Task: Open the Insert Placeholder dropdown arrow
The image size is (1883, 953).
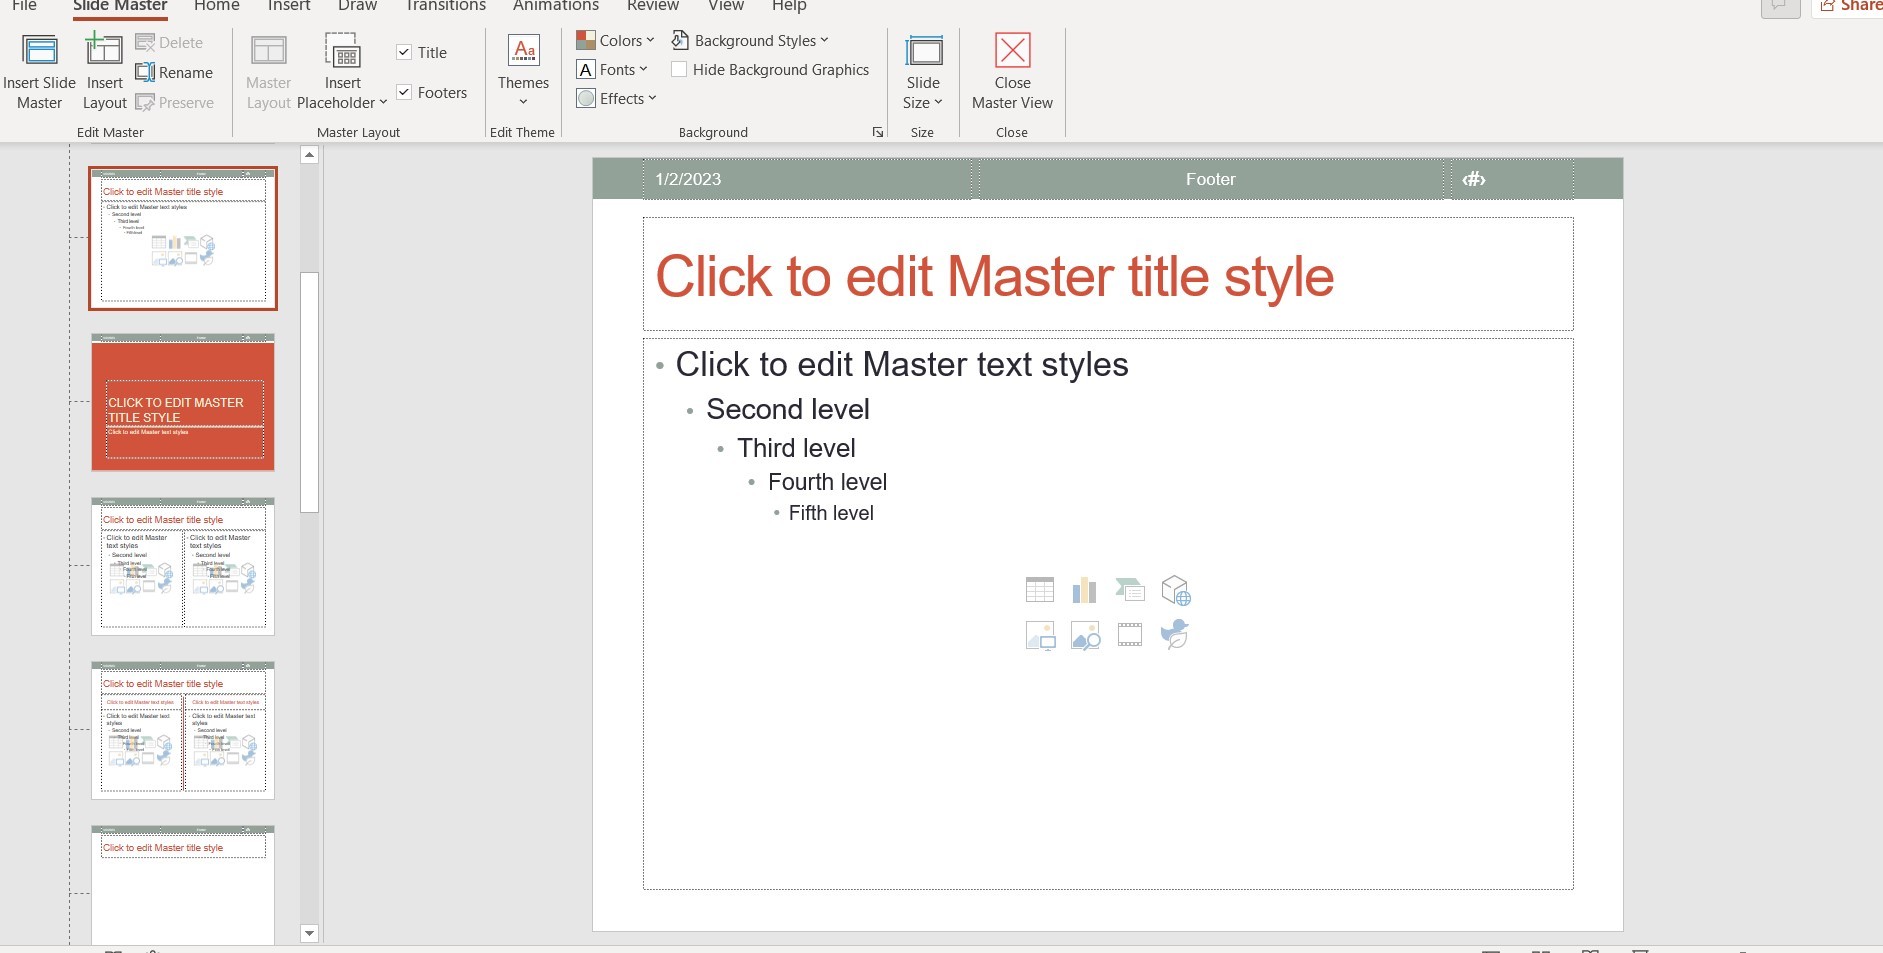Action: click(383, 102)
